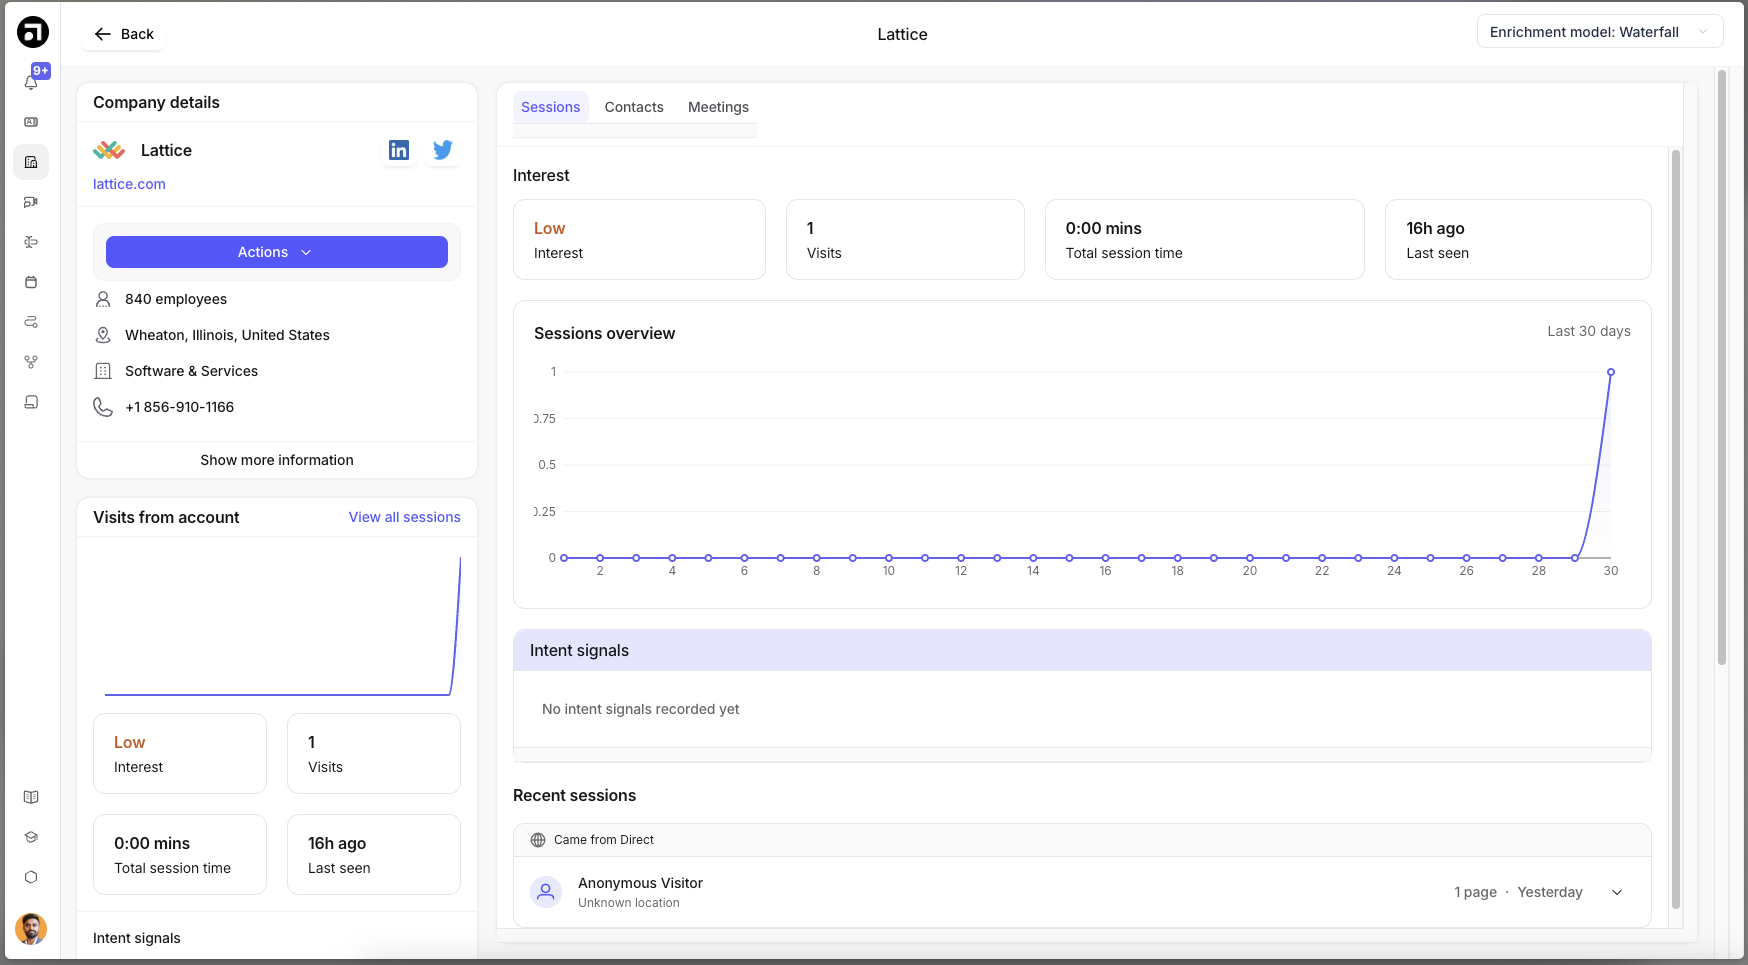This screenshot has height=965, width=1748.
Task: Click the day 2 data point on chart
Action: (x=600, y=558)
